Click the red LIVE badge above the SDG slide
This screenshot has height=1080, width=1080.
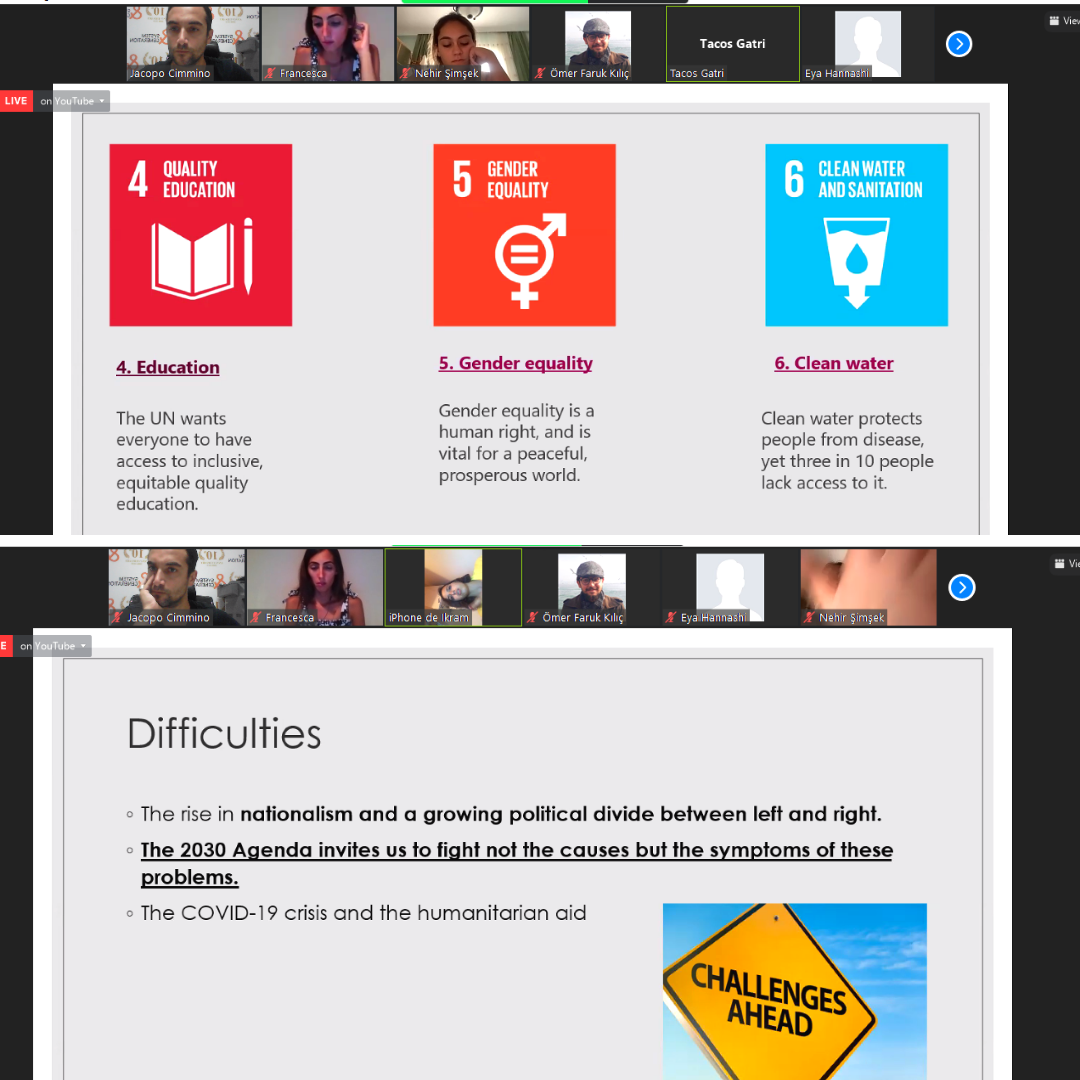tap(16, 101)
